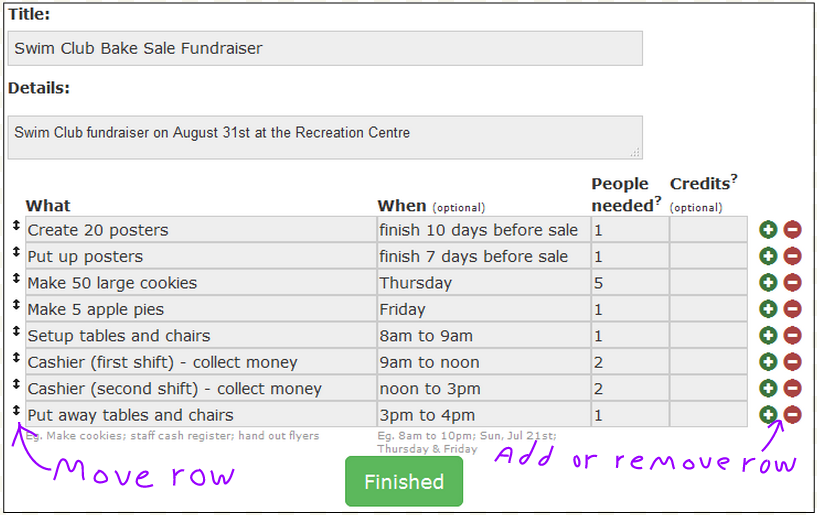Remove the Cashier (first shift) row
This screenshot has height=515, width=817.
coord(792,362)
